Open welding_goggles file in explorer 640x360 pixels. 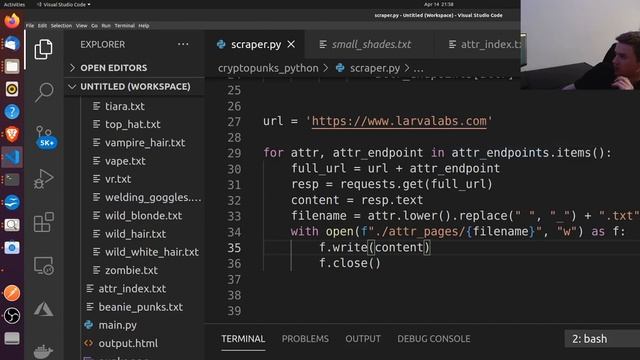click(153, 197)
